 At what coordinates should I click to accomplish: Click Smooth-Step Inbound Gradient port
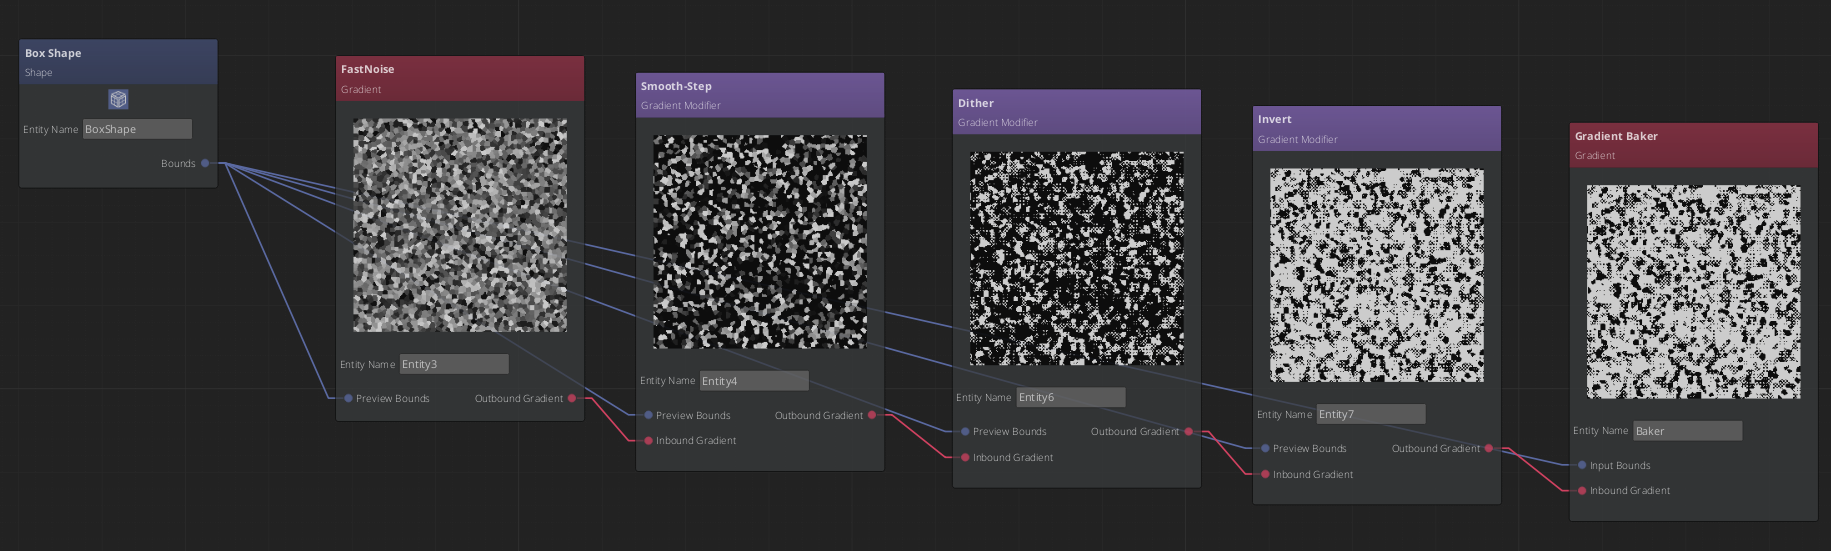648,441
